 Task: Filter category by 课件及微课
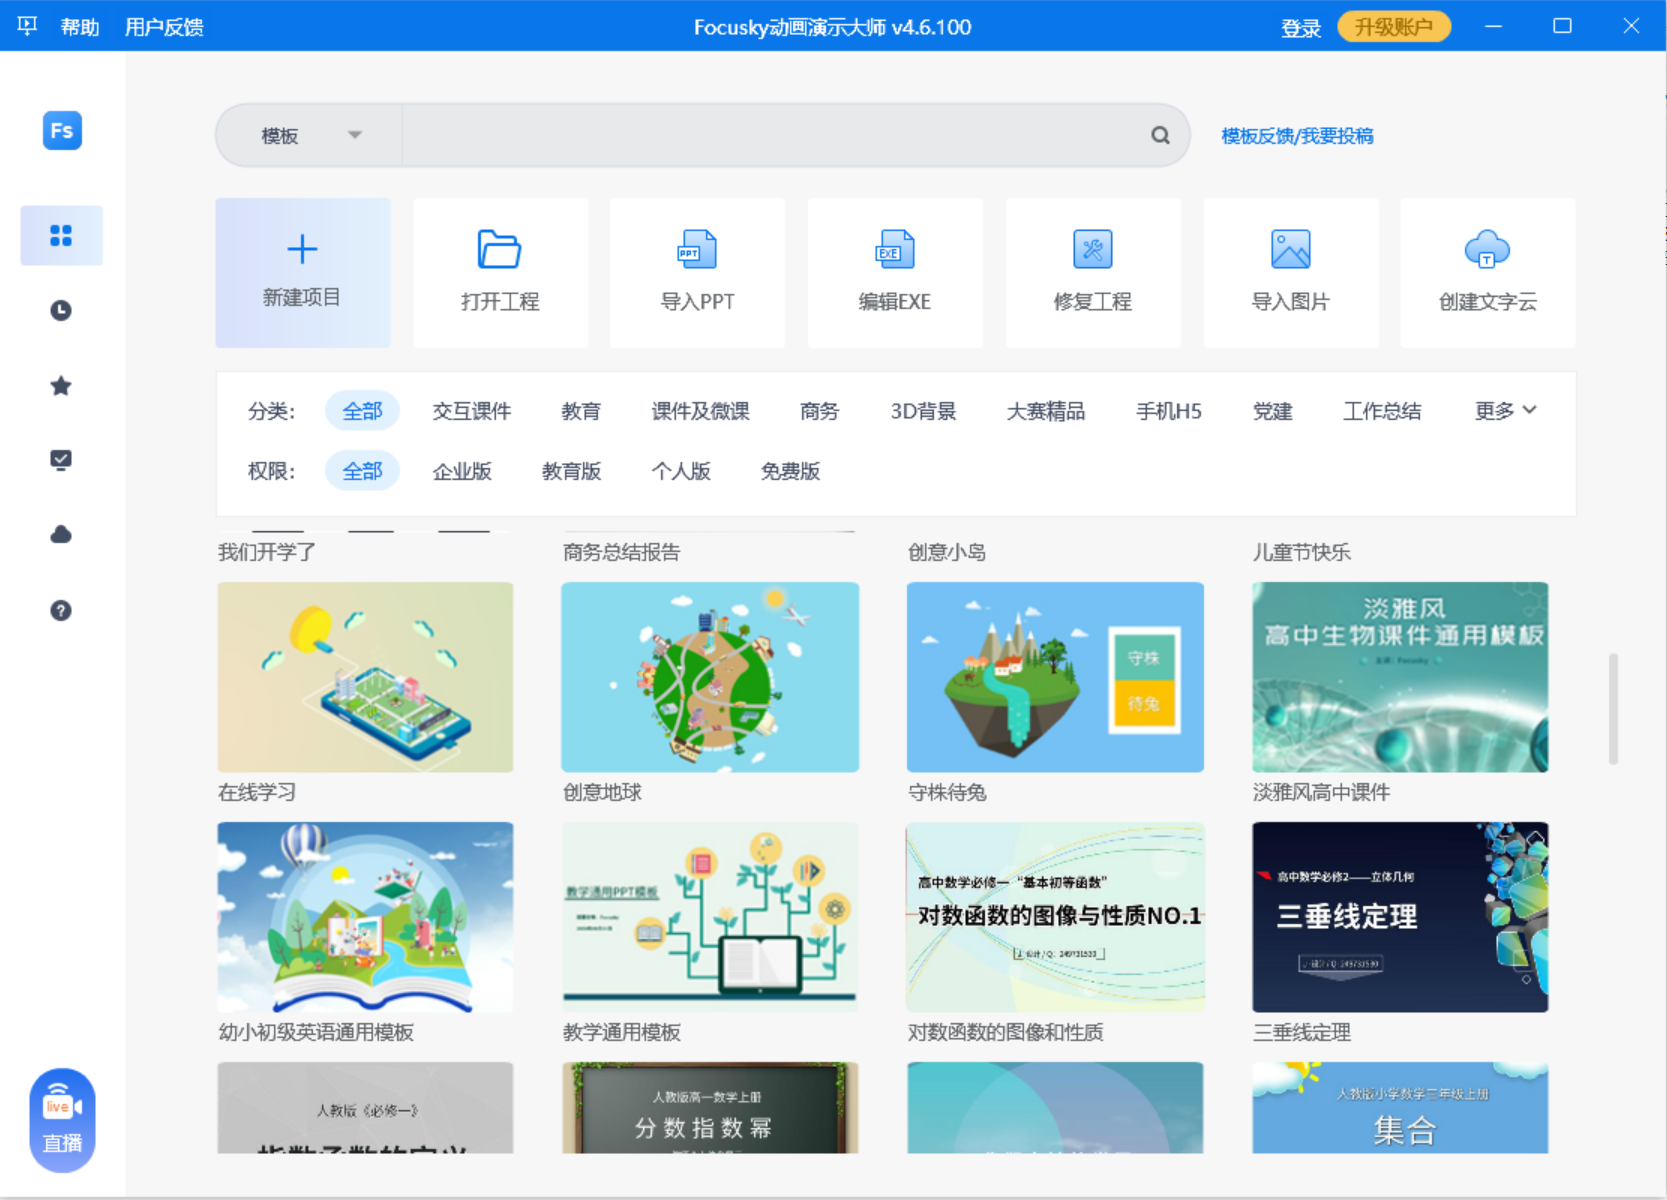pyautogui.click(x=700, y=411)
